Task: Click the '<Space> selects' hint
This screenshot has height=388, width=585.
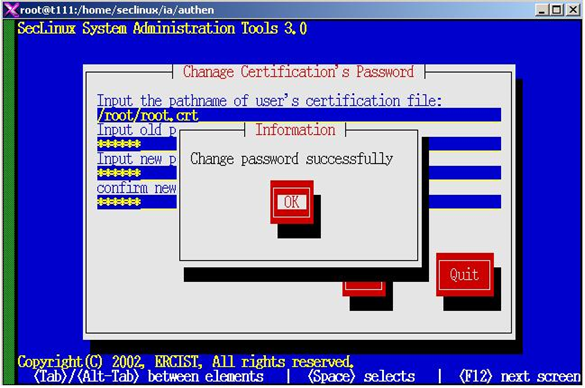Action: coord(361,376)
